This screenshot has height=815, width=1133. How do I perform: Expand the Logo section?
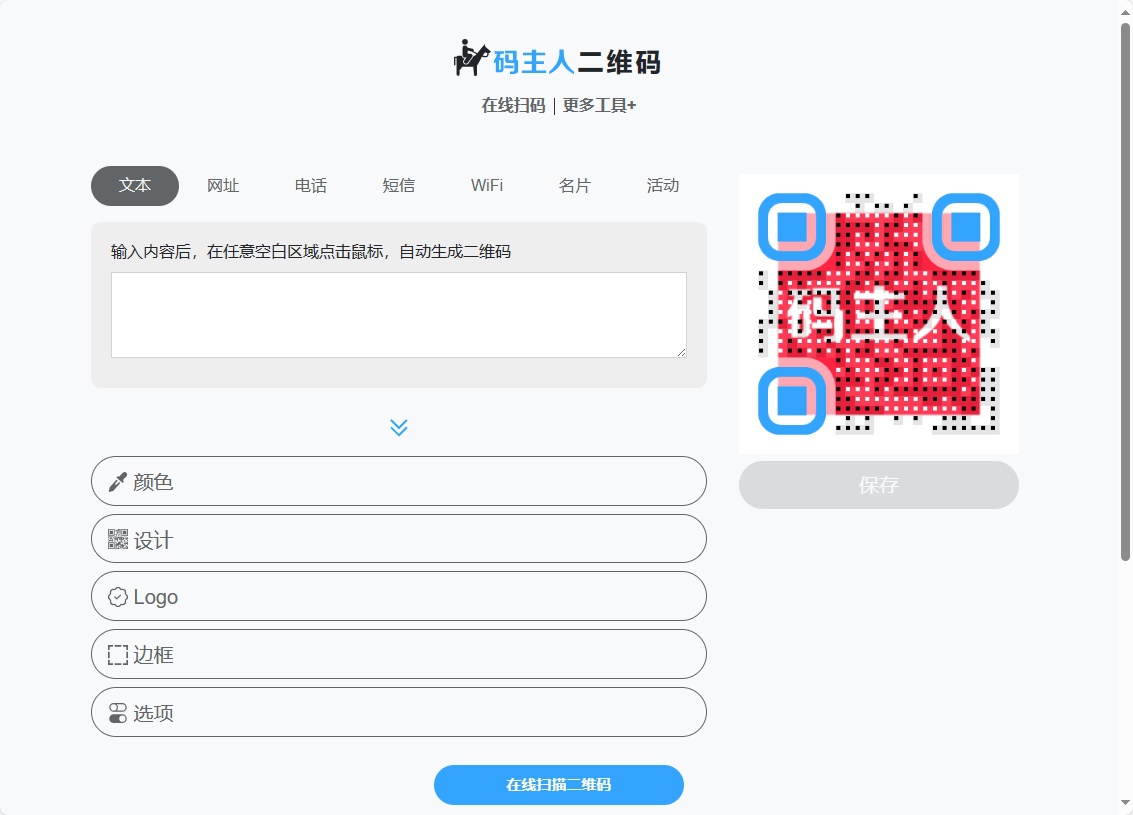coord(399,596)
